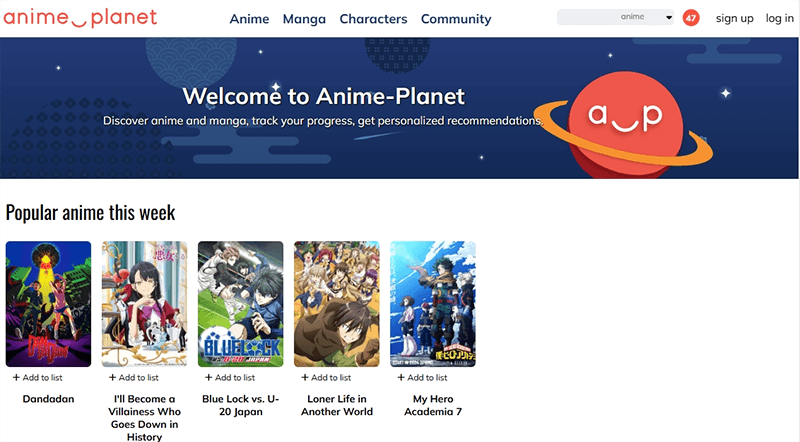Add Dandadan to list
Screen dimensions: 800x442
(x=37, y=378)
